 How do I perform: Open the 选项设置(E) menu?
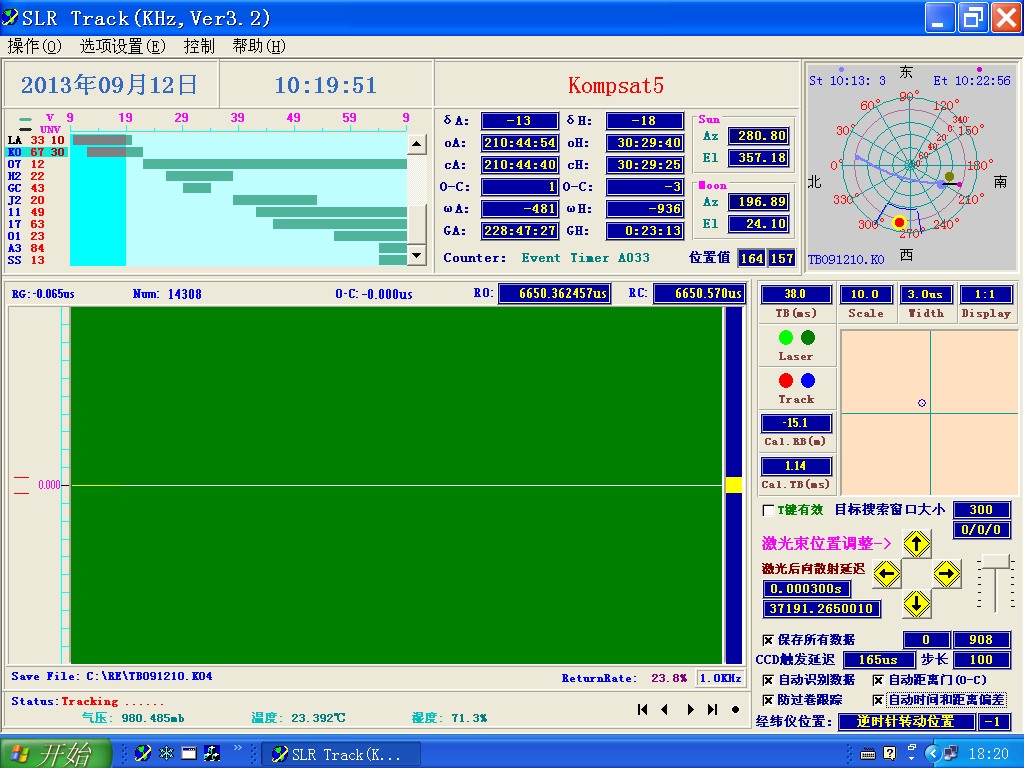click(x=123, y=46)
